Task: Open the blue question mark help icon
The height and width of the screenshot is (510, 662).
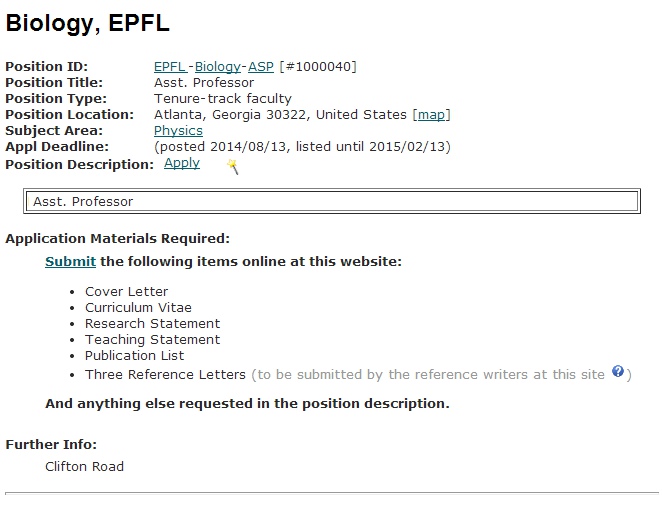Action: tap(618, 372)
